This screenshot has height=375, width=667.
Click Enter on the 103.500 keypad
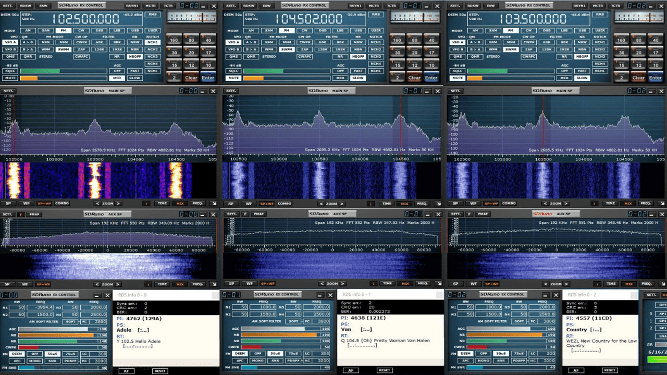pyautogui.click(x=656, y=78)
